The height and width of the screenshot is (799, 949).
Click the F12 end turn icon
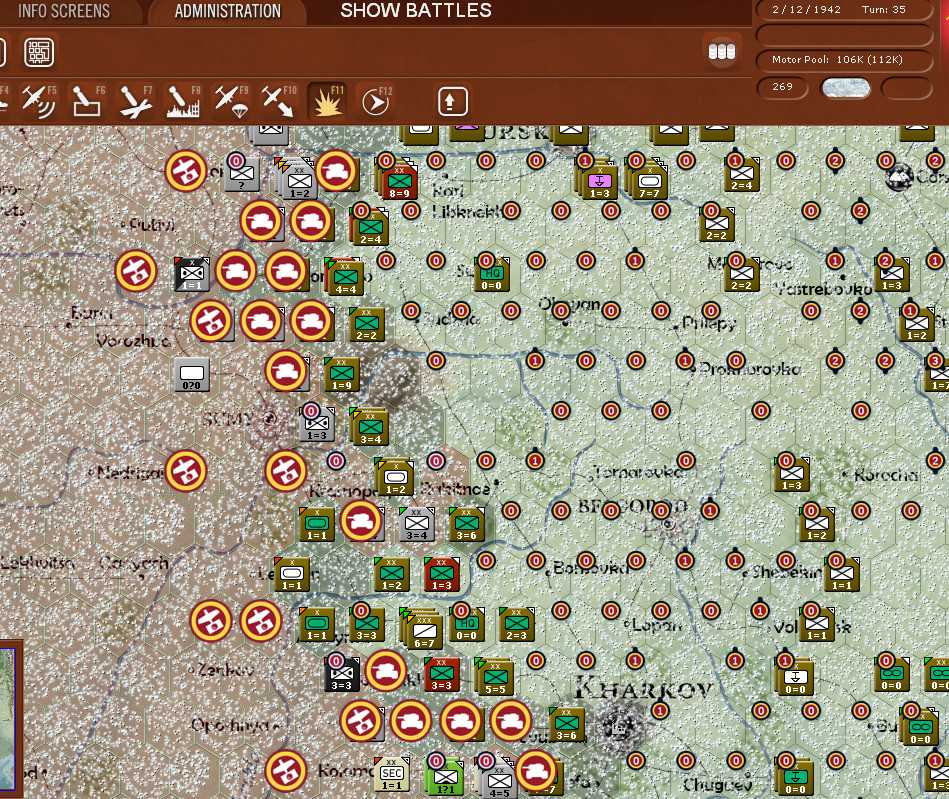376,101
